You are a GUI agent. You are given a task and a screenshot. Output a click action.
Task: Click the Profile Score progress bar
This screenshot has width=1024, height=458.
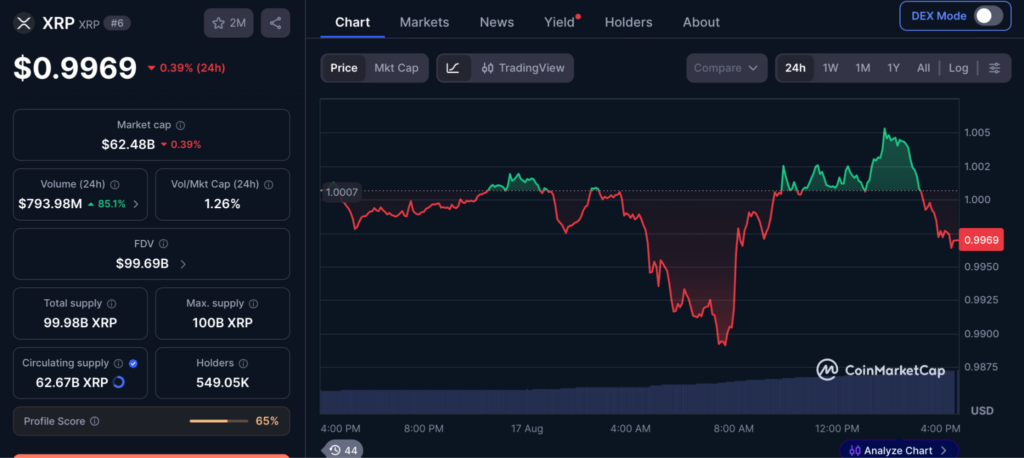pos(219,421)
